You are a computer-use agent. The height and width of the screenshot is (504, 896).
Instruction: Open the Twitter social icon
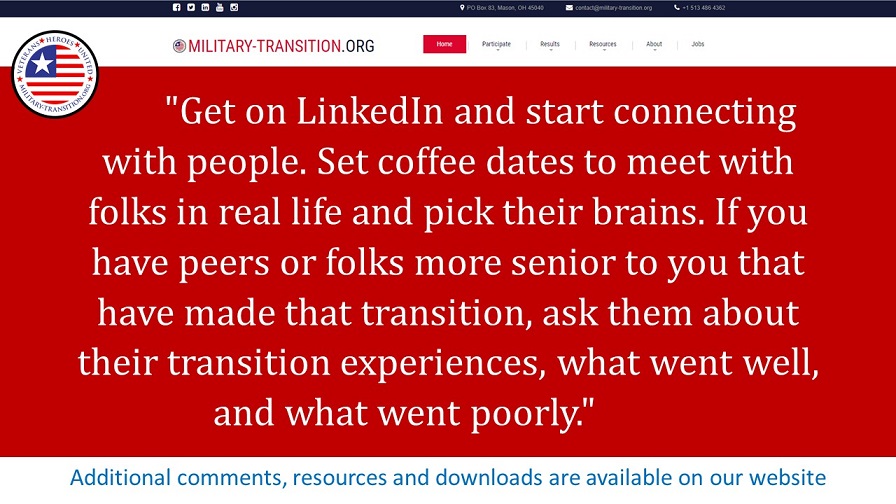[x=191, y=8]
